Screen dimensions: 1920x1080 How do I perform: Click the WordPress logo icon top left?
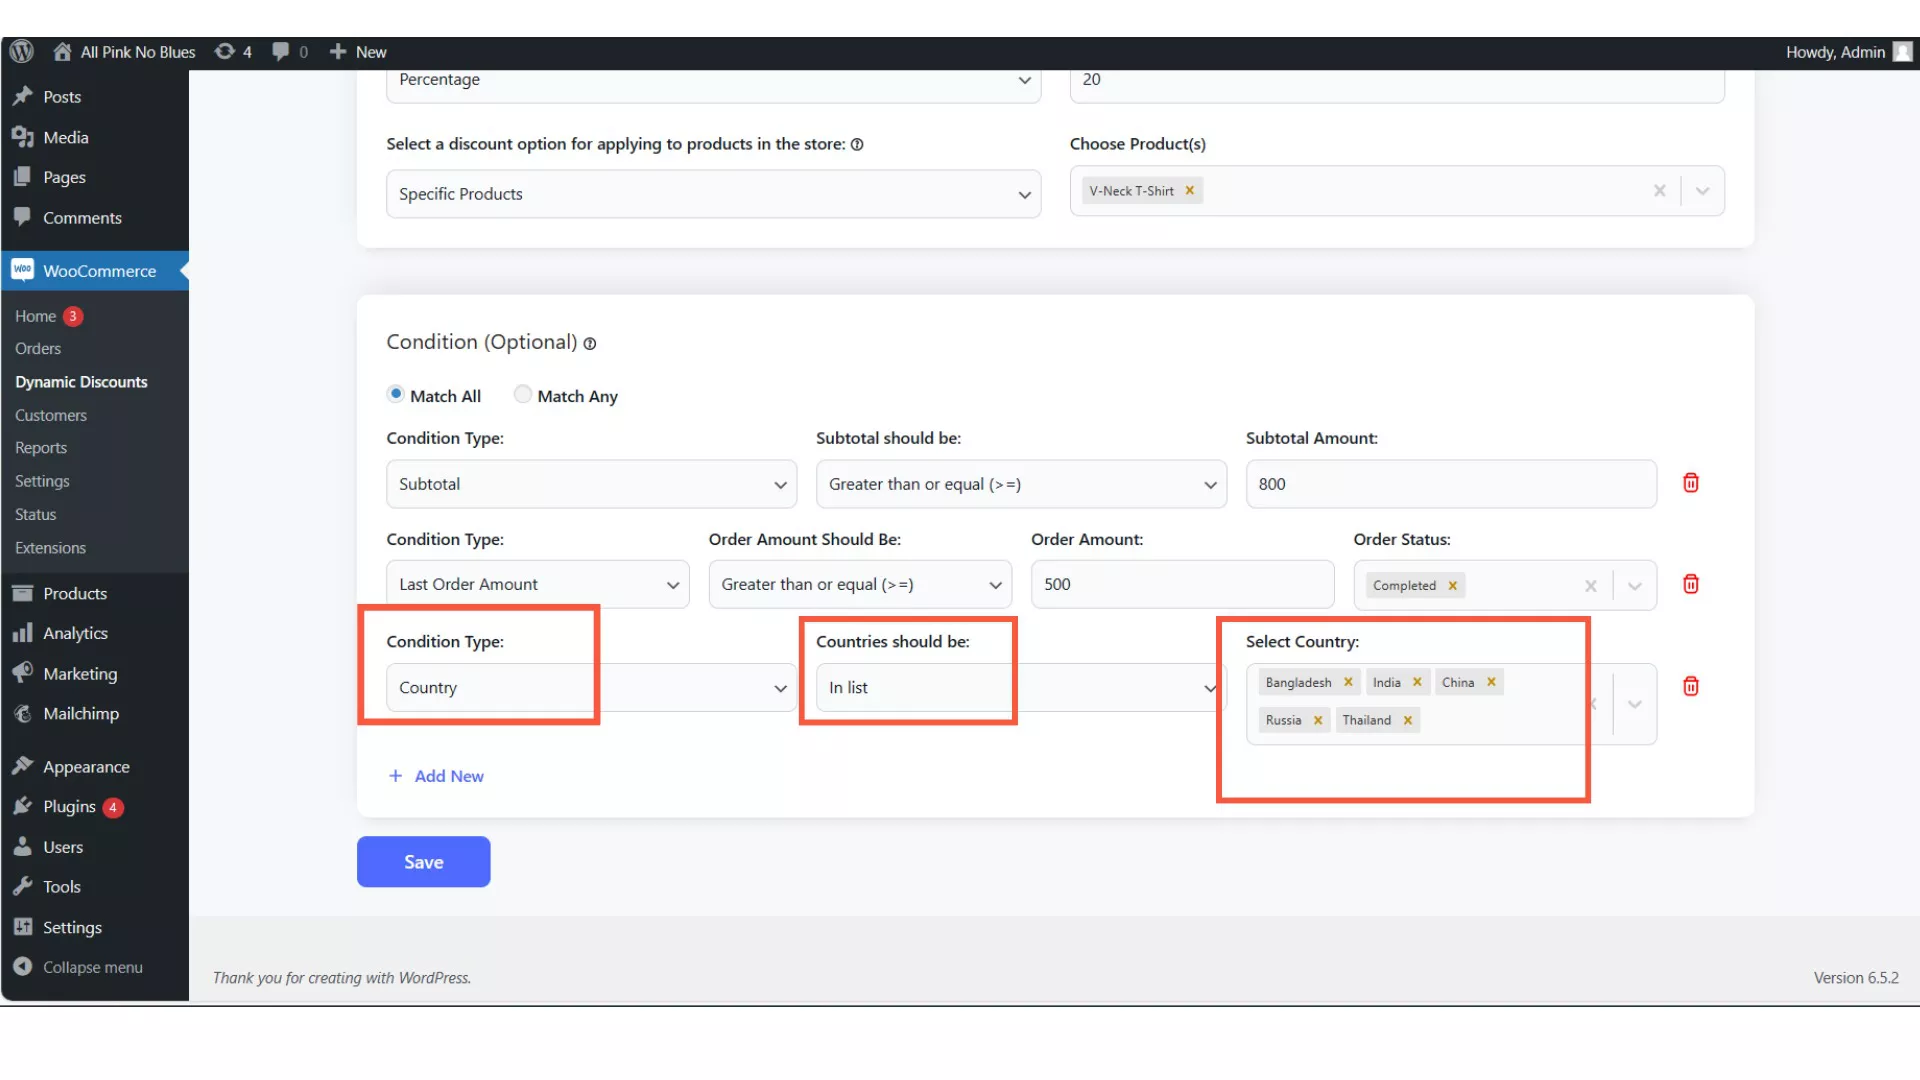pyautogui.click(x=21, y=51)
